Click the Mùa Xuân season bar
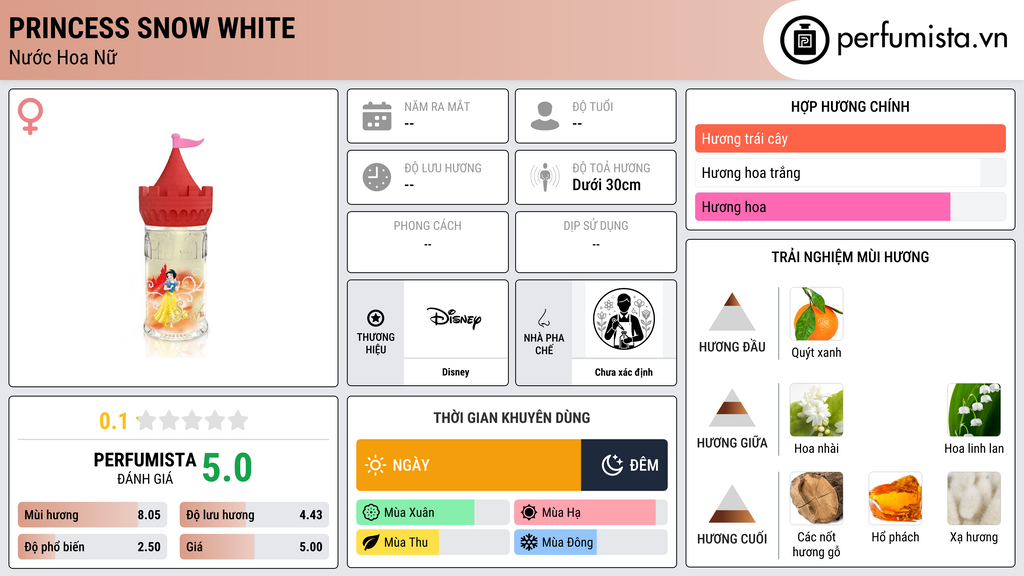 coord(432,513)
